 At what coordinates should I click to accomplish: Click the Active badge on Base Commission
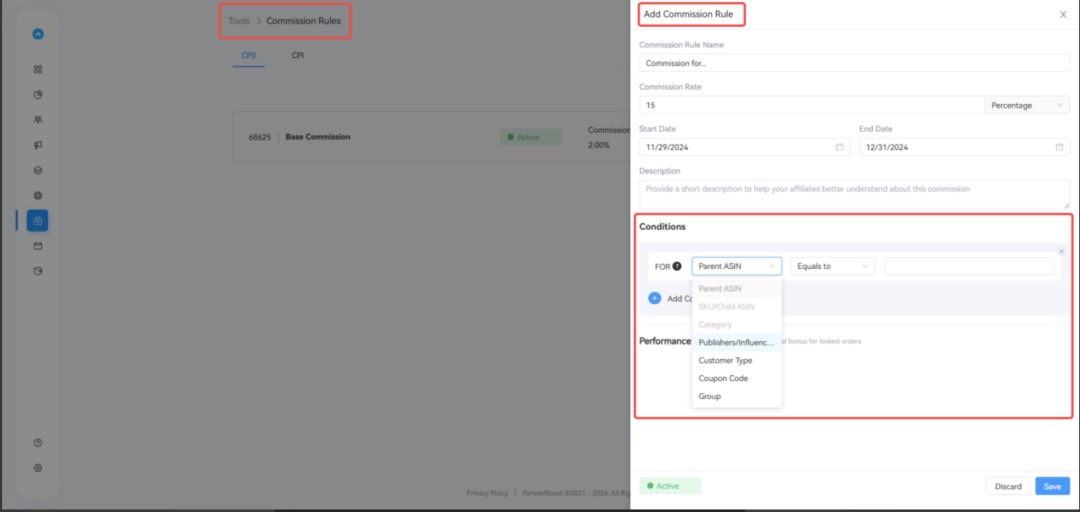coord(530,137)
